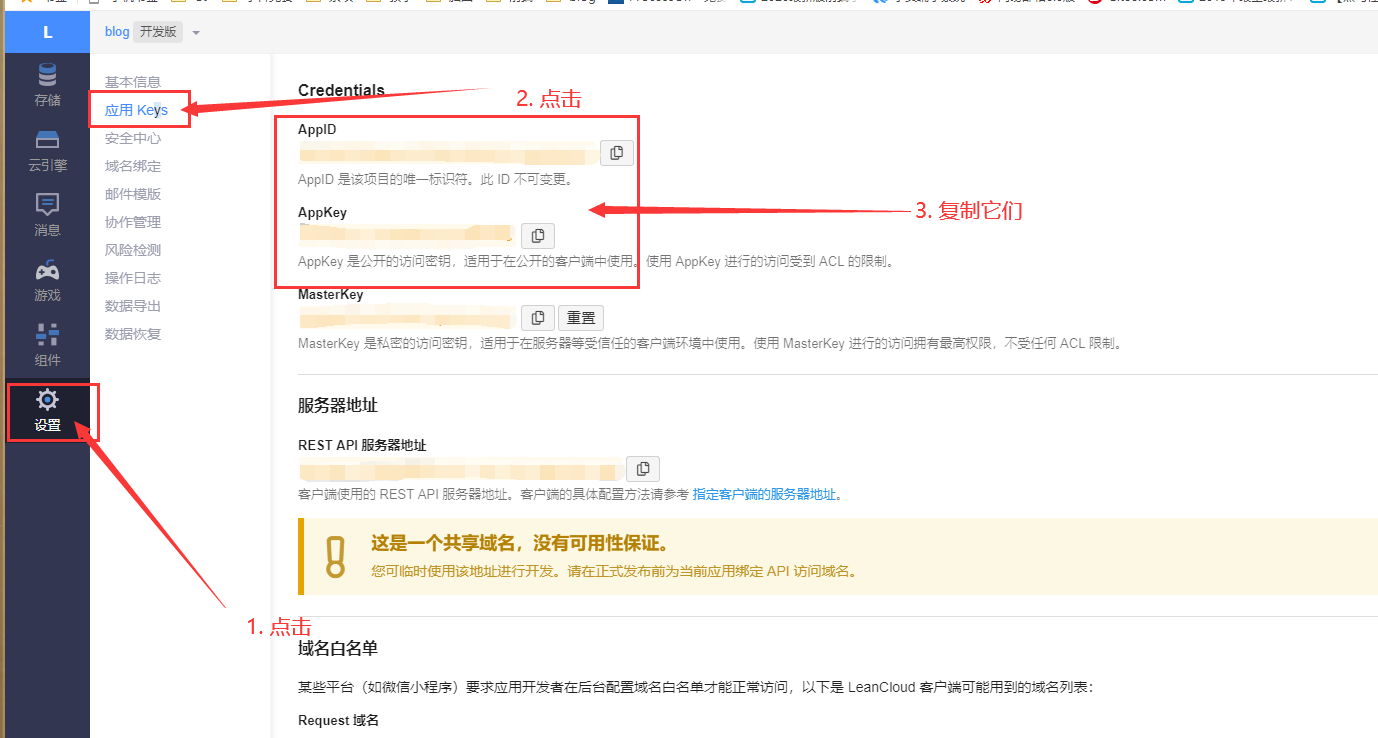Screen dimensions: 1378x738
Task: Open 邮件模版 settings page
Action: pos(133,194)
